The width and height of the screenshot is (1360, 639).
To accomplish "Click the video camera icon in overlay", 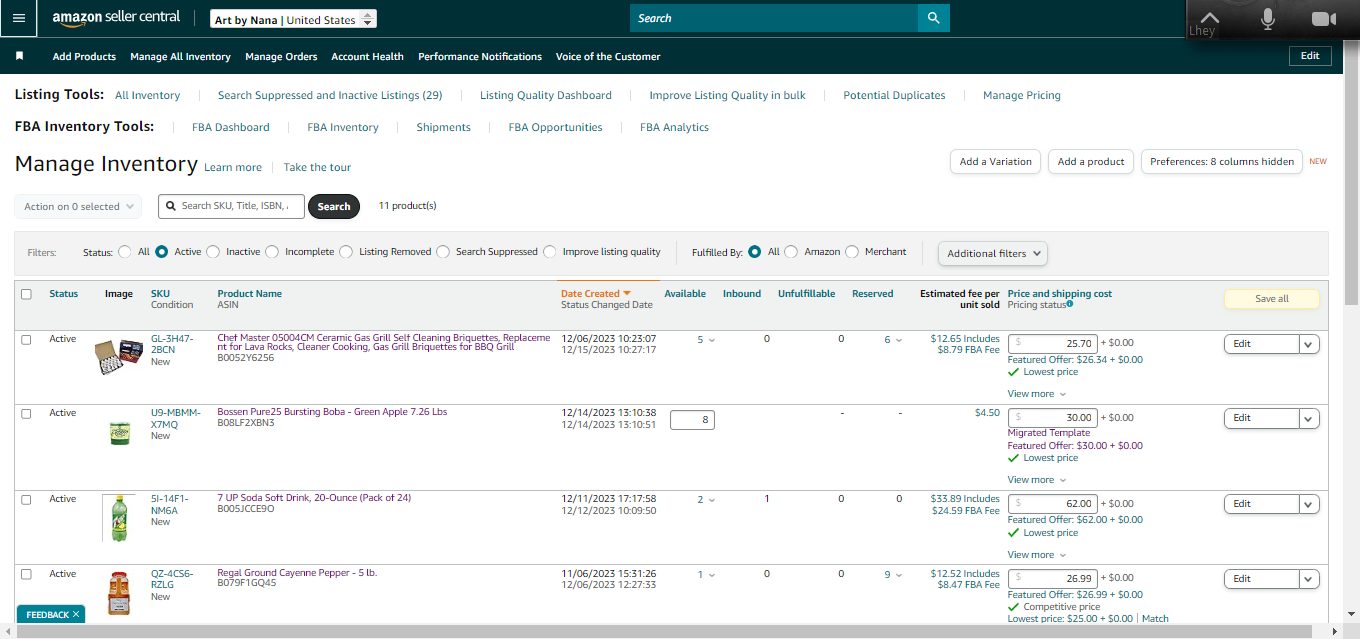I will point(1324,18).
